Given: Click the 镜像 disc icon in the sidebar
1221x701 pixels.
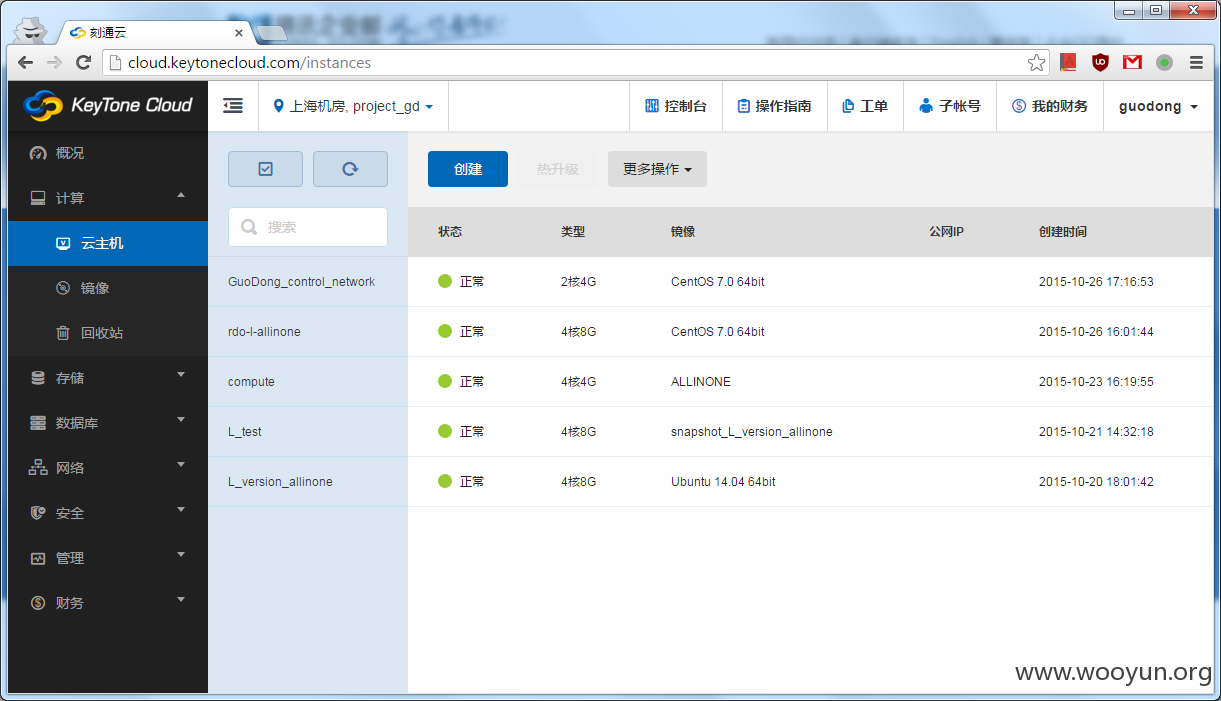Looking at the screenshot, I should click(x=62, y=288).
